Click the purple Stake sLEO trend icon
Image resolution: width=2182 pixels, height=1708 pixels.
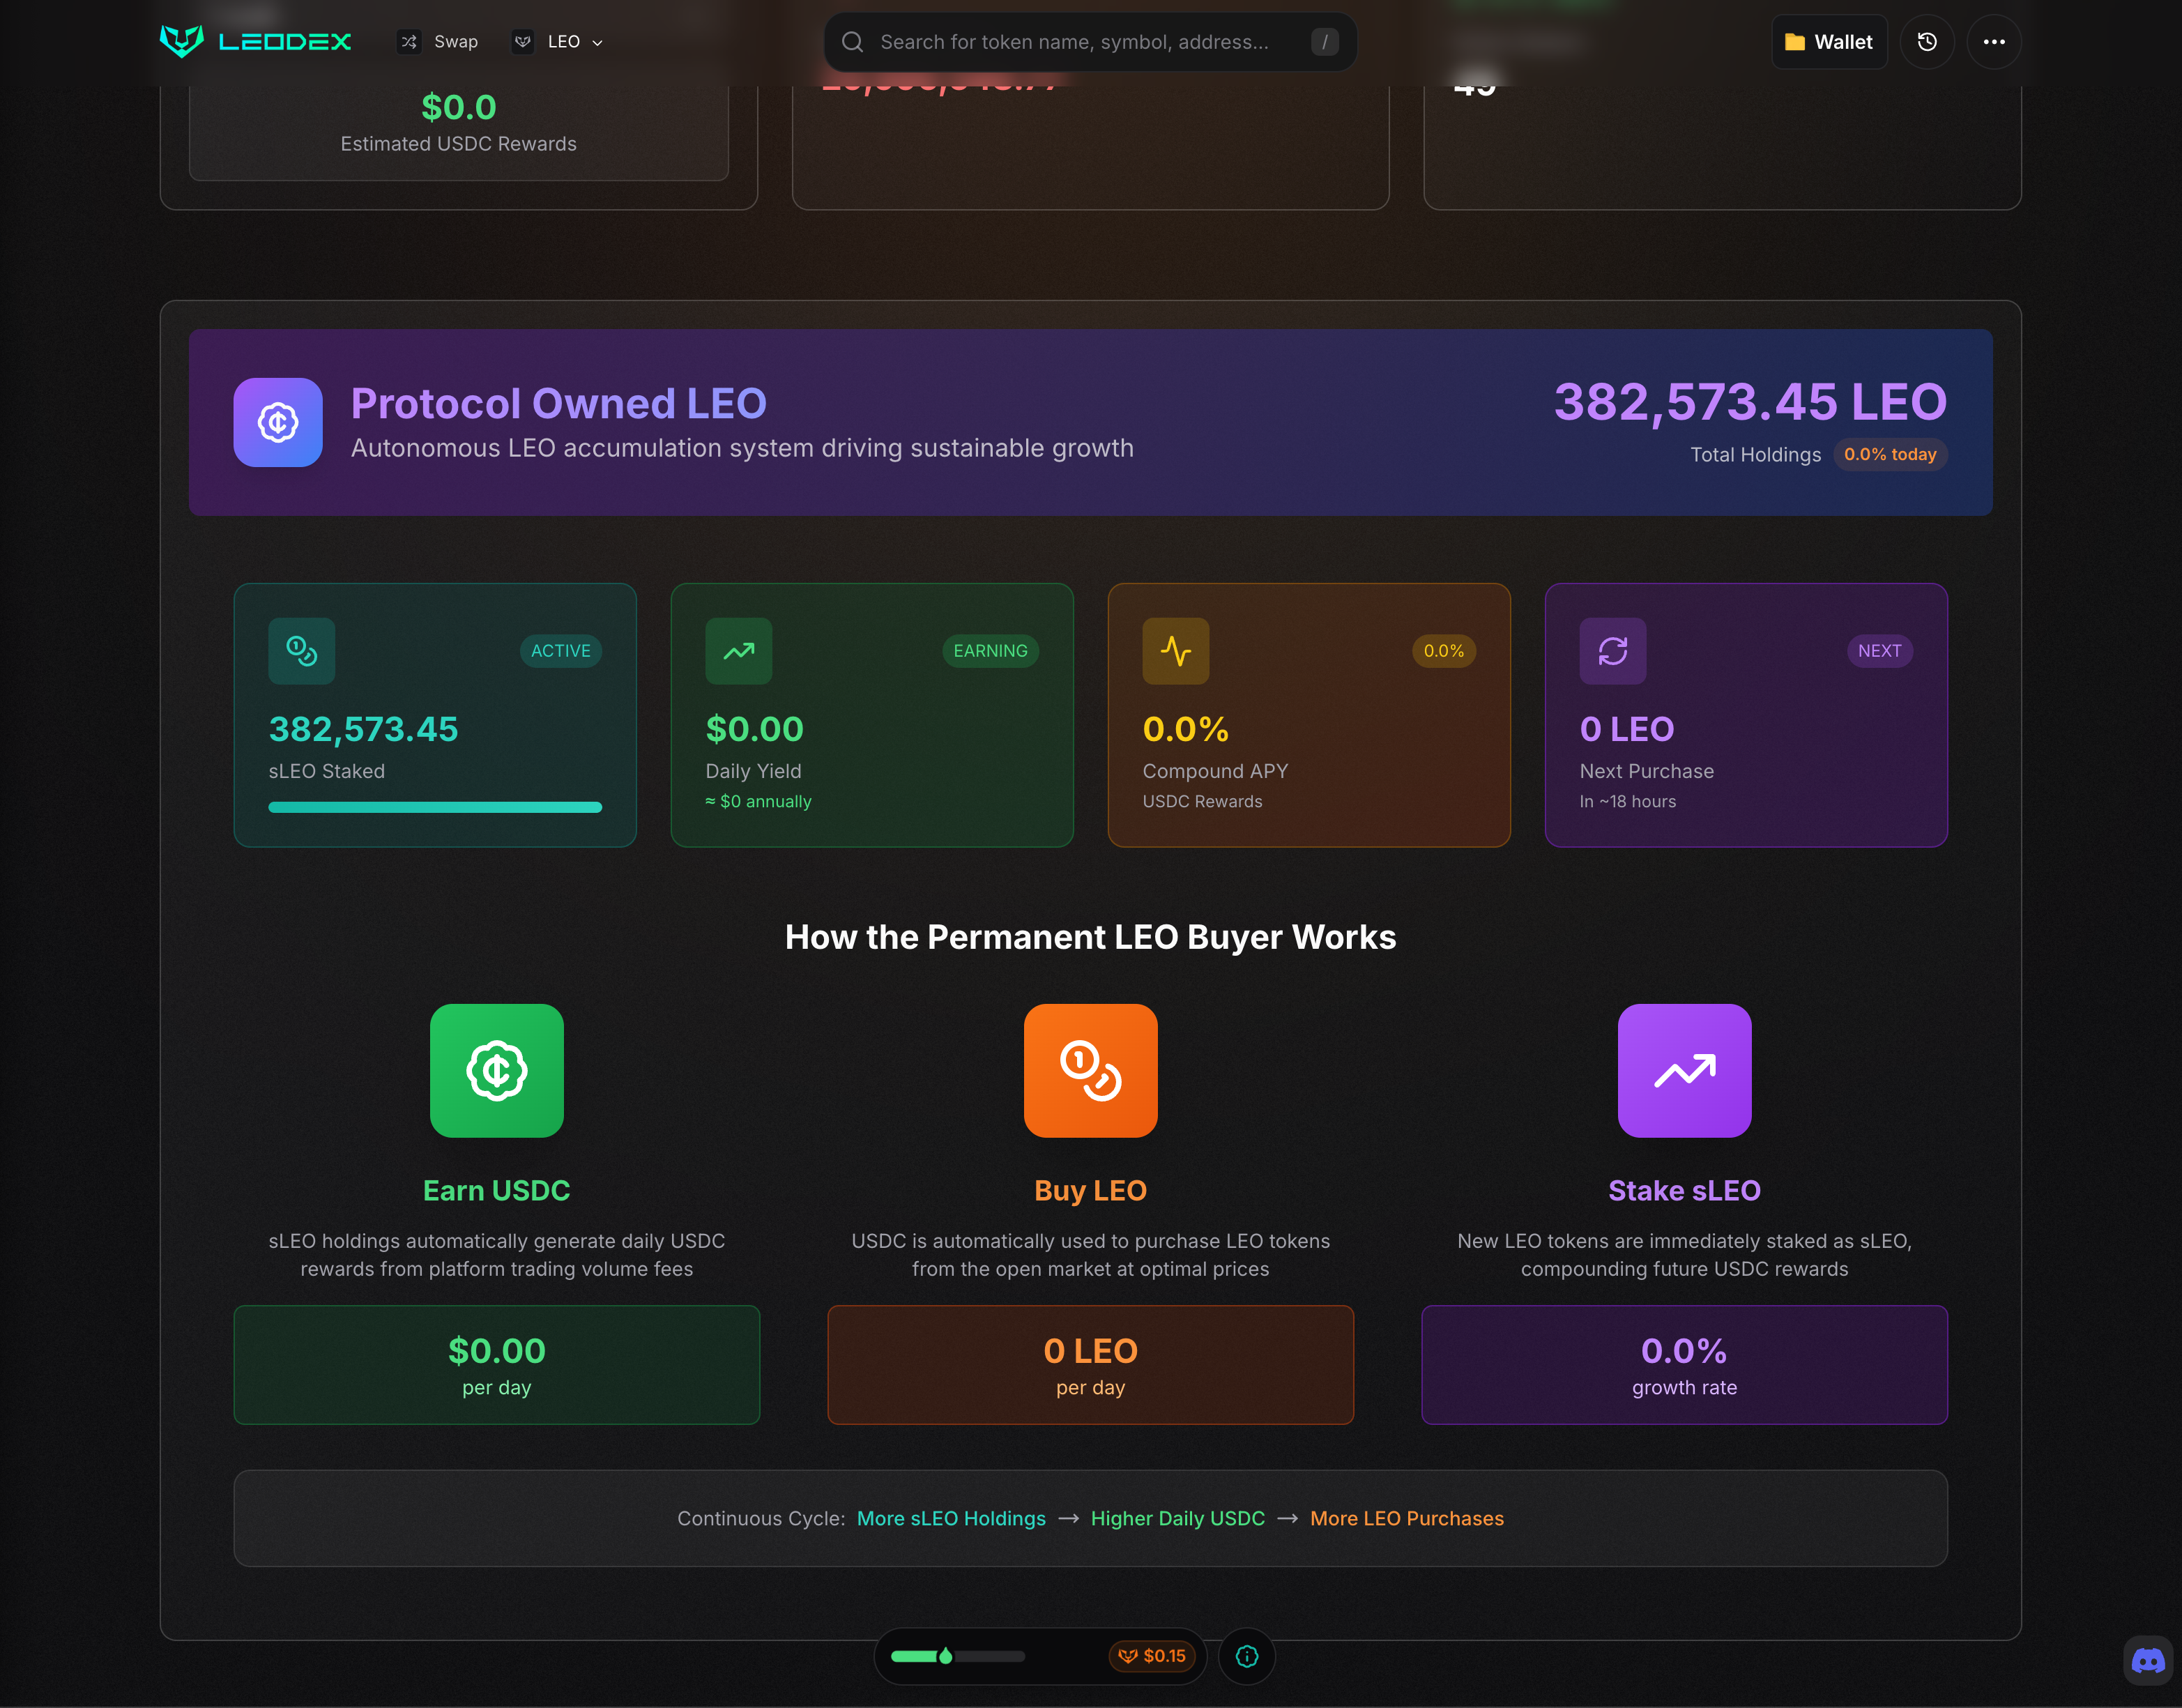pyautogui.click(x=1684, y=1070)
